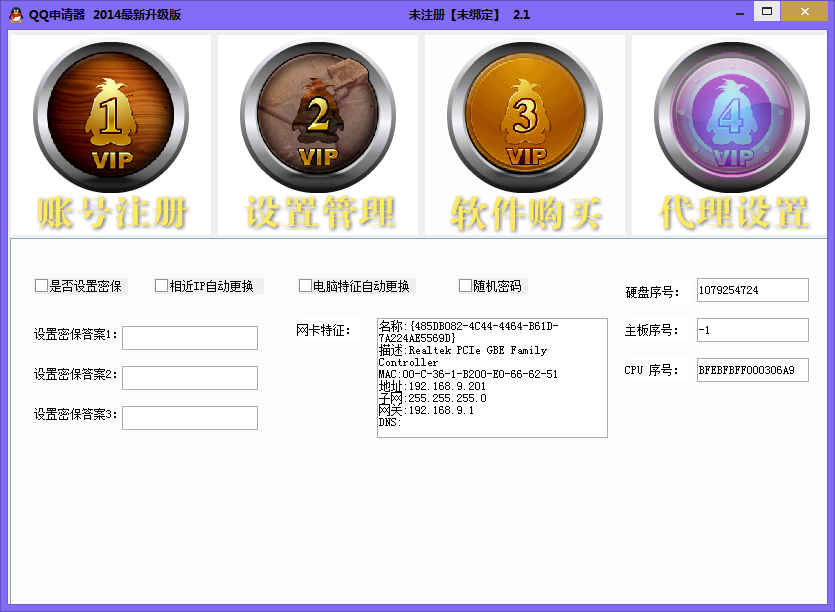This screenshot has width=835, height=612.
Task: Click the 代理设置 label
Action: pyautogui.click(x=731, y=209)
